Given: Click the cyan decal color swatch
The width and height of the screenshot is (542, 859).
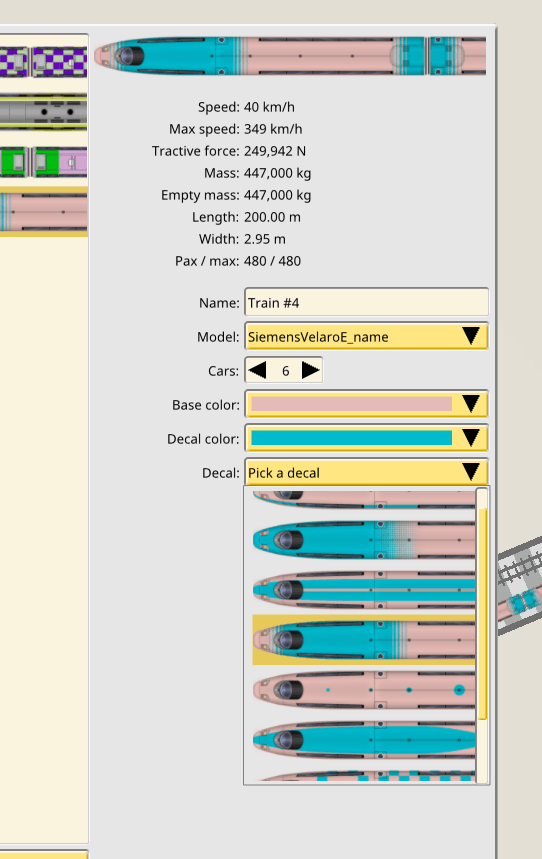Looking at the screenshot, I should coord(351,438).
